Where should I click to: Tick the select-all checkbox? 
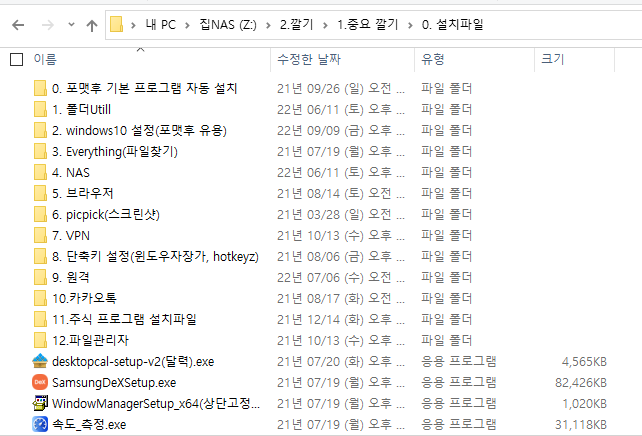click(x=16, y=59)
